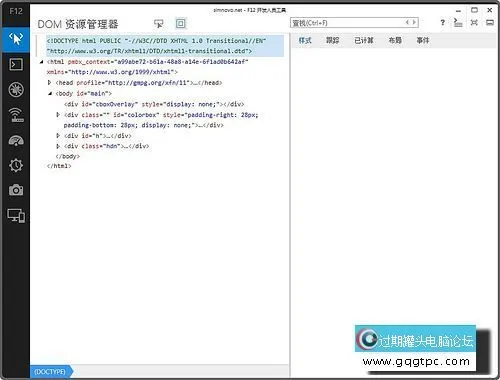Image resolution: width=500 pixels, height=380 pixels.
Task: Activate the Select element pointer icon
Action: point(159,24)
